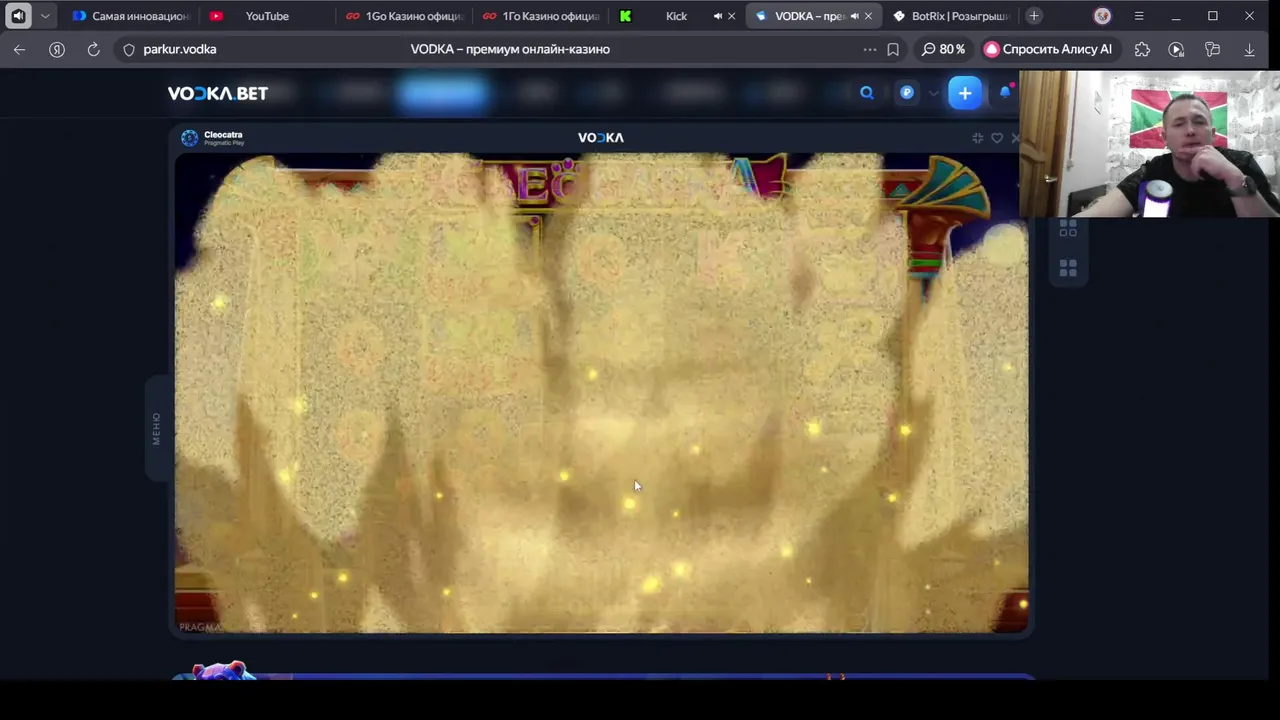Open the toolbar icon beside downloads
The width and height of the screenshot is (1280, 720).
[x=1213, y=49]
